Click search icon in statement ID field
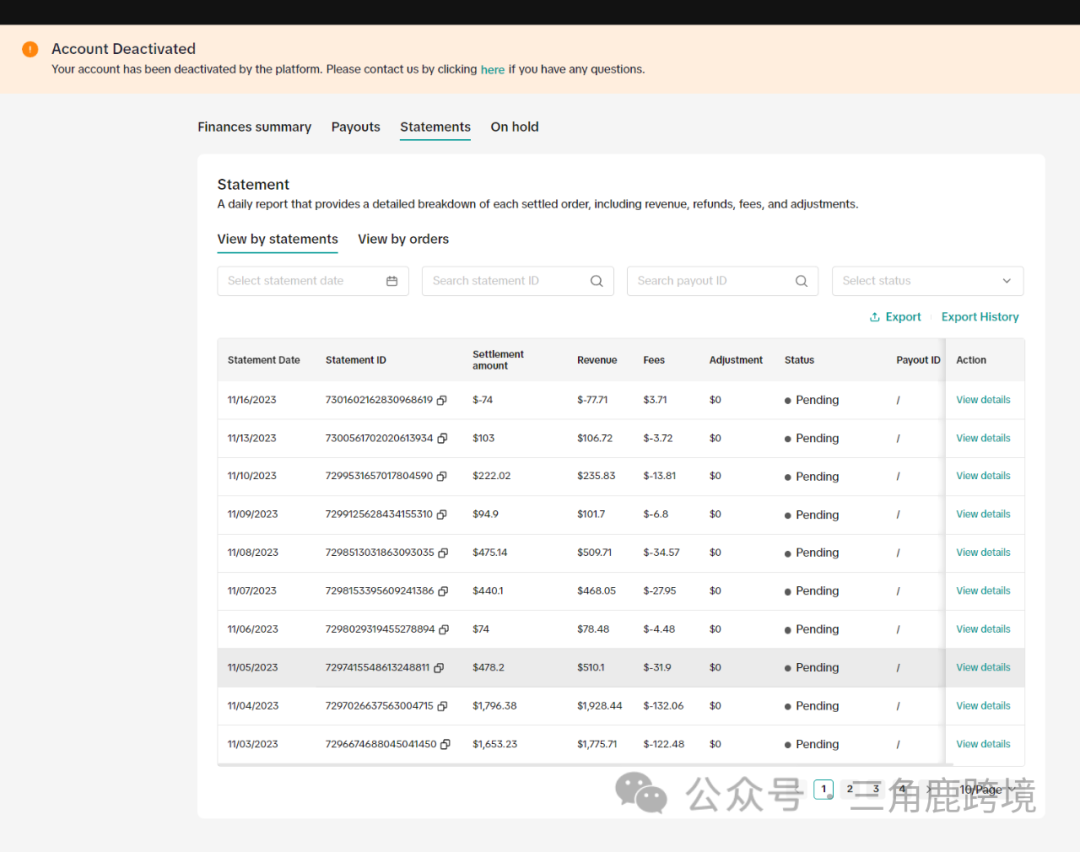 596,281
